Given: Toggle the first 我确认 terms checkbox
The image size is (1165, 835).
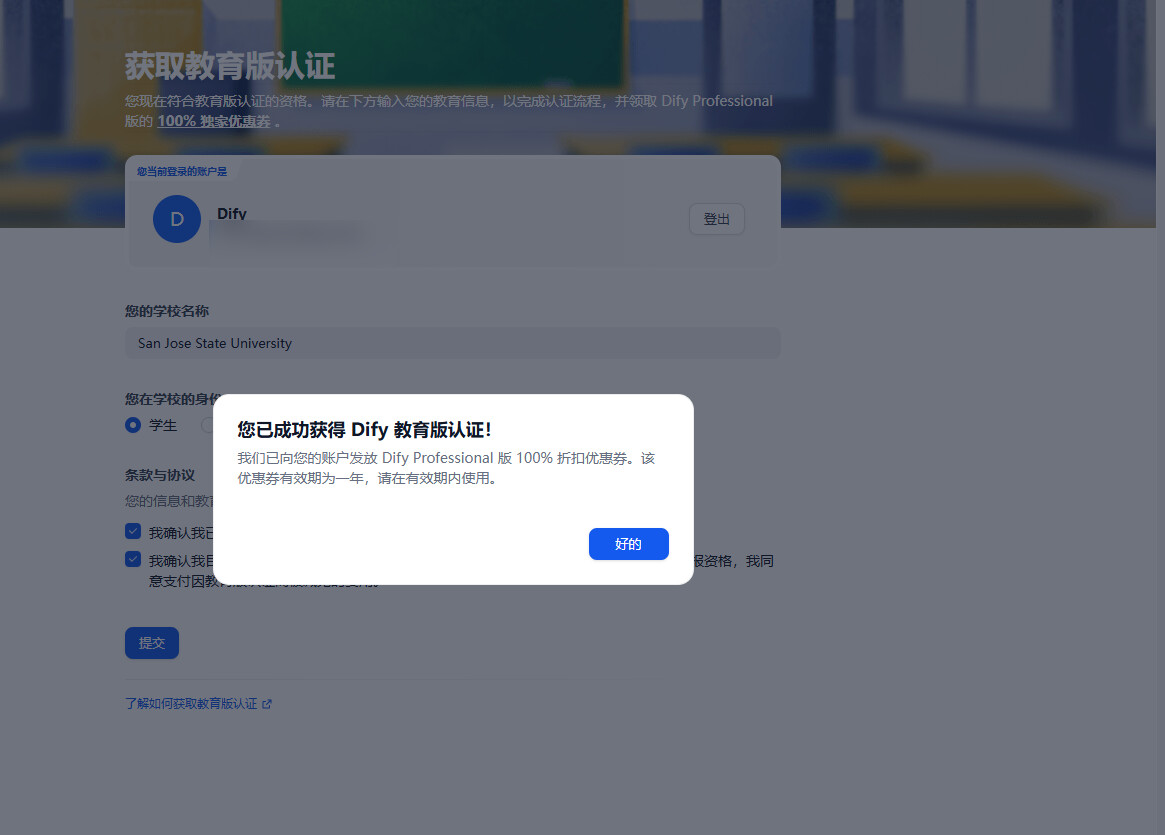Looking at the screenshot, I should coord(133,532).
